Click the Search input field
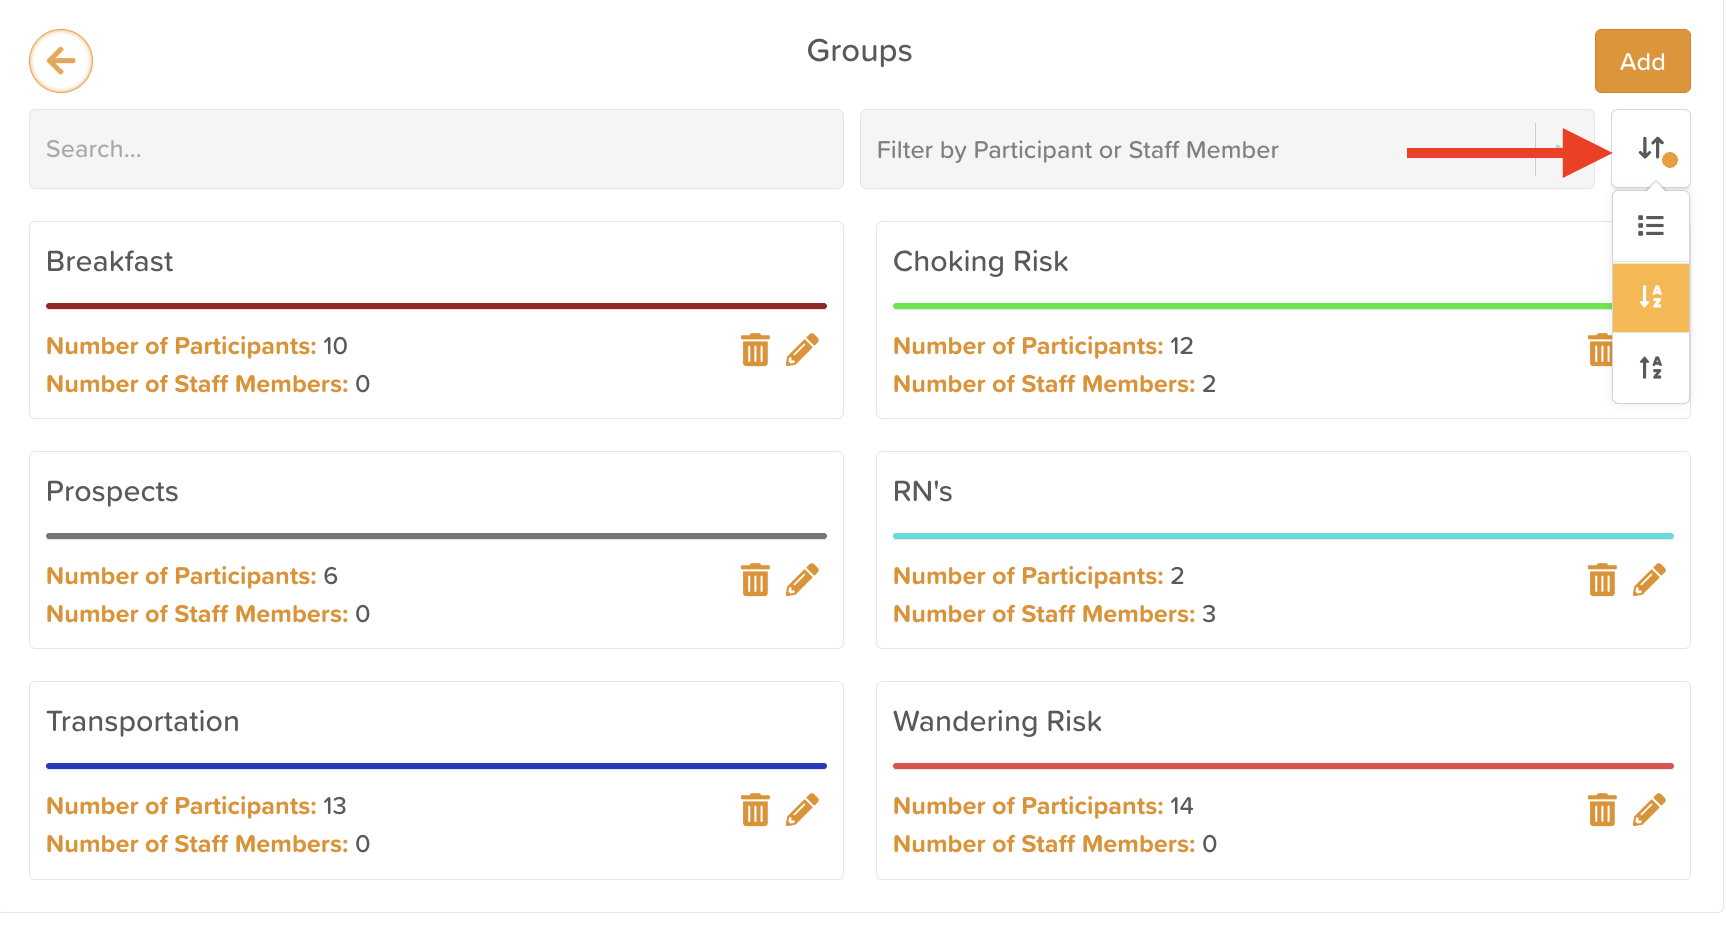Image resolution: width=1726 pixels, height=934 pixels. point(436,149)
